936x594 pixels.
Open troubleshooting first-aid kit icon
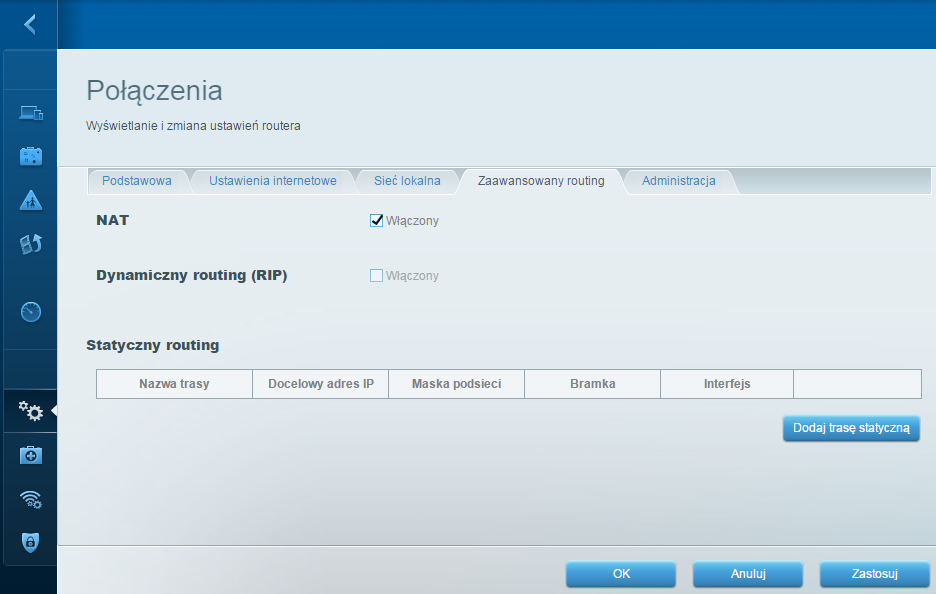click(x=30, y=455)
